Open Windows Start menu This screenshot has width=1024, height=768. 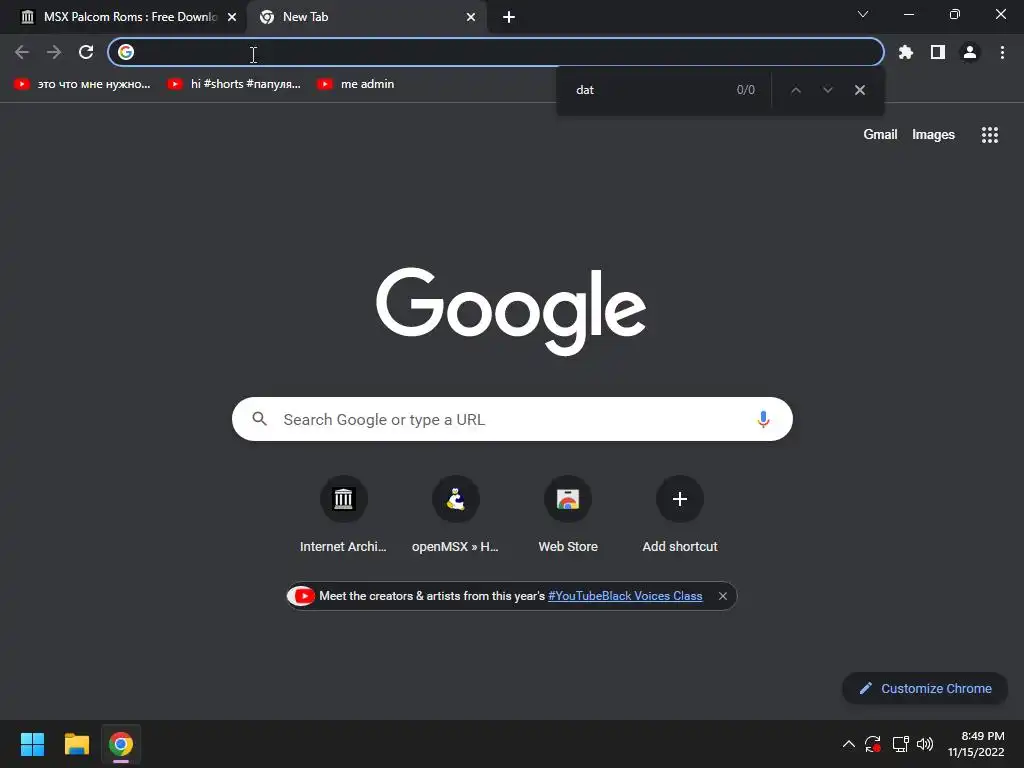32,744
